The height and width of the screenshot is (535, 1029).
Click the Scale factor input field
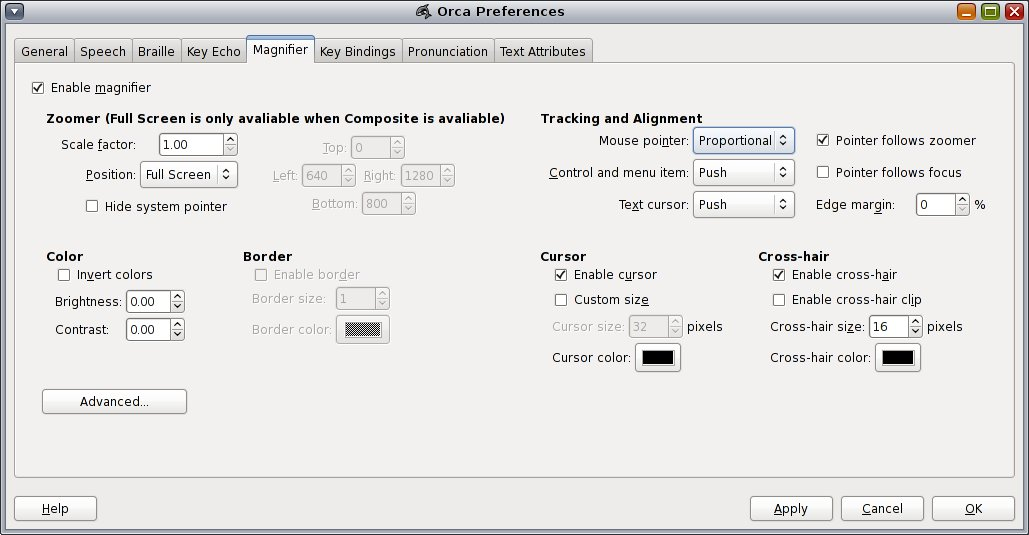click(x=192, y=144)
